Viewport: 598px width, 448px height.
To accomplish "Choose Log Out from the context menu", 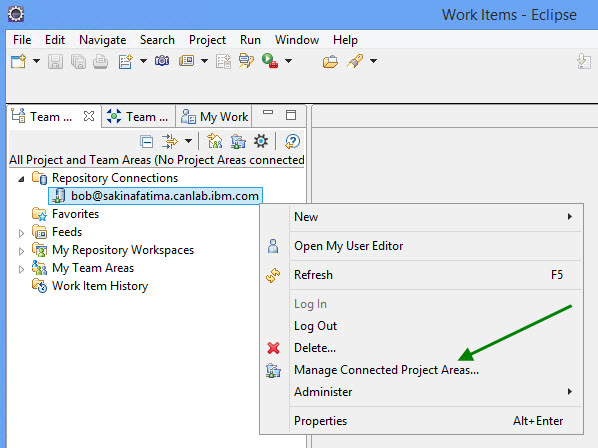I will (x=422, y=326).
